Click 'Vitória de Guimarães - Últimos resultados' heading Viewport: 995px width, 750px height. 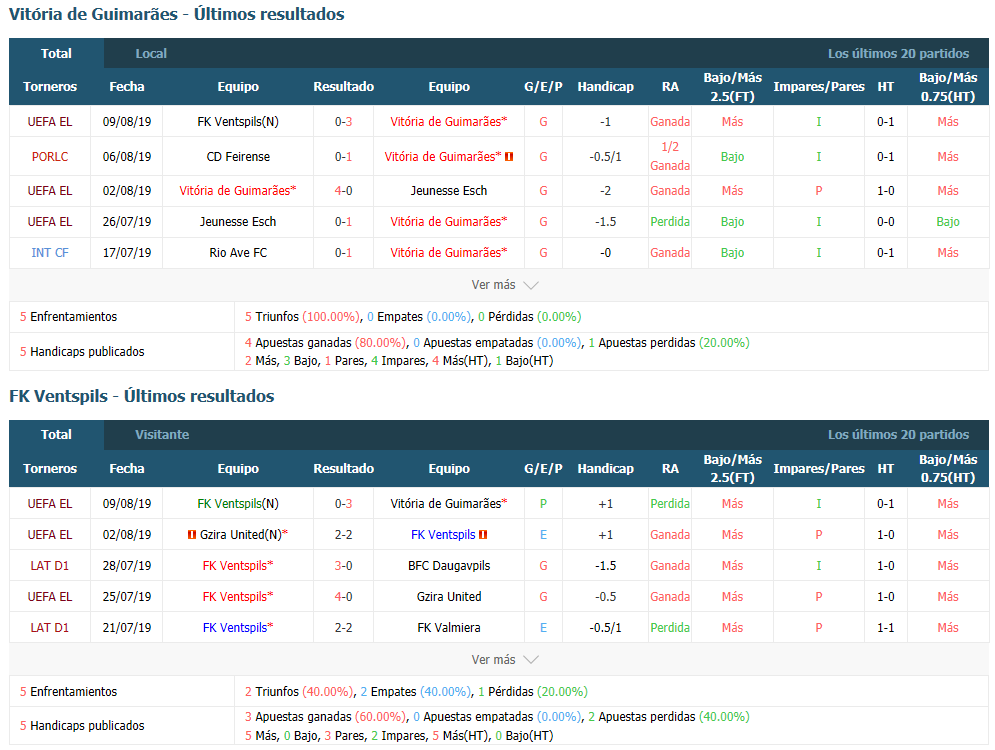coord(176,14)
